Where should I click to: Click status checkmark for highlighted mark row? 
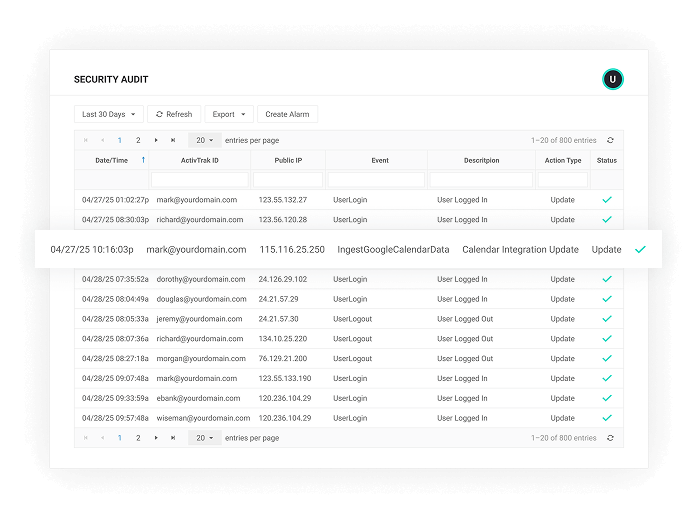coord(640,250)
